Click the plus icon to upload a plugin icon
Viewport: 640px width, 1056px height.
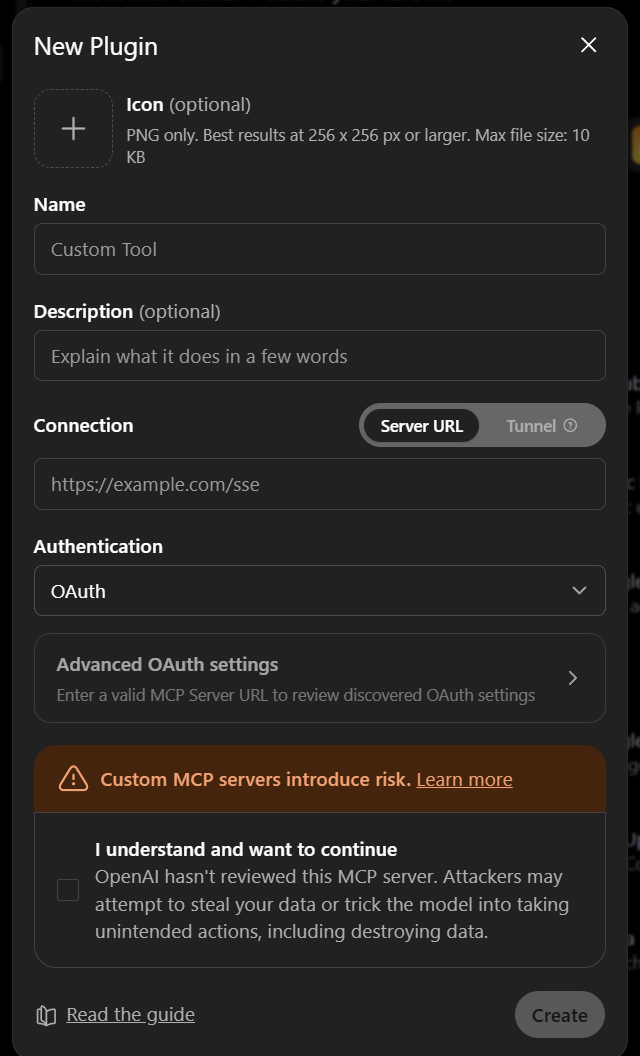73,129
